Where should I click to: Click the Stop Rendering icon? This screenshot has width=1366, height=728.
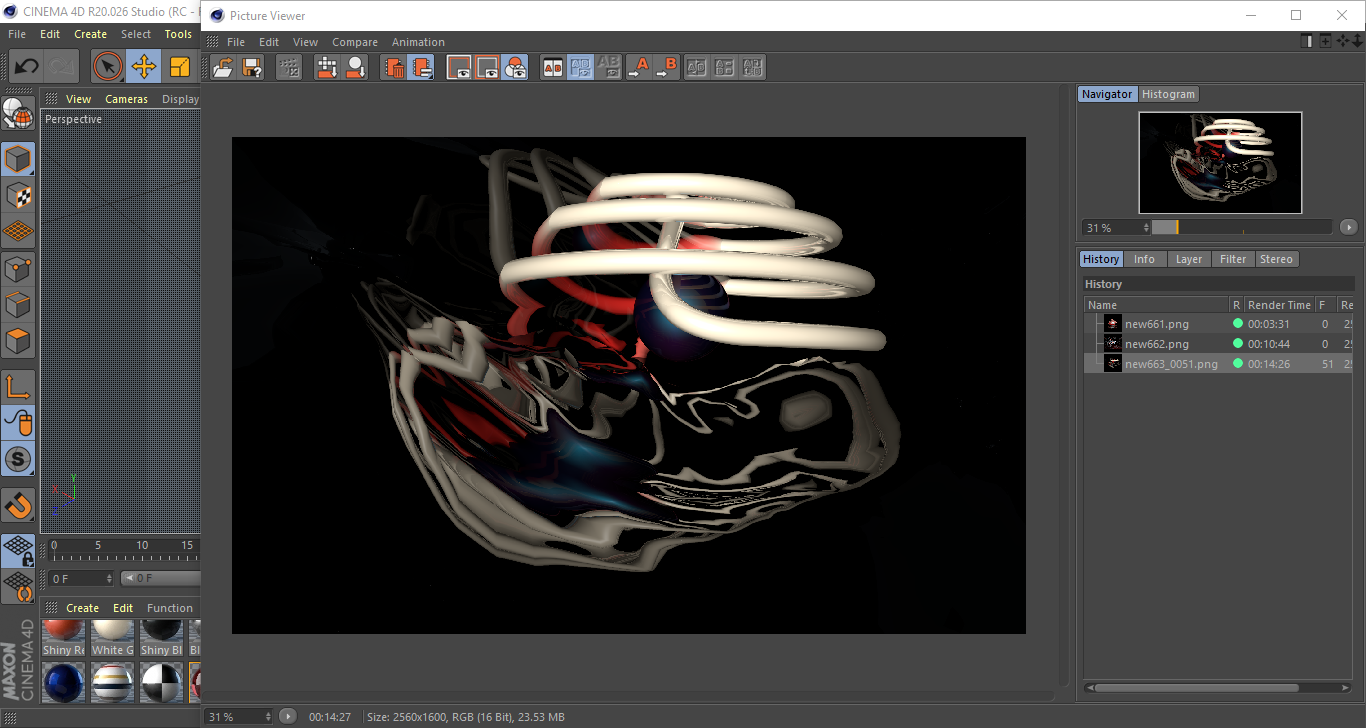pos(289,67)
